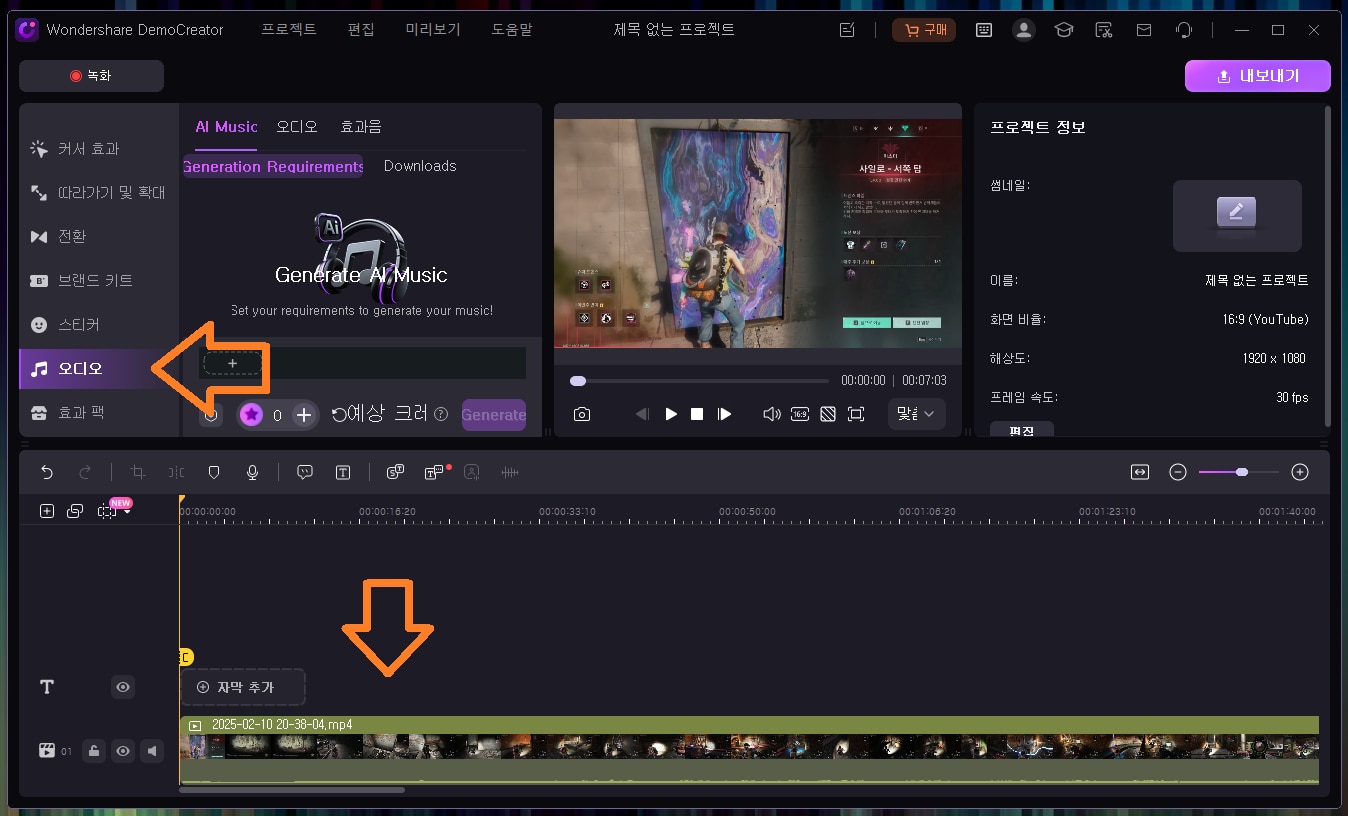
Task: Open 커서 효과 in the sidebar
Action: 99,149
